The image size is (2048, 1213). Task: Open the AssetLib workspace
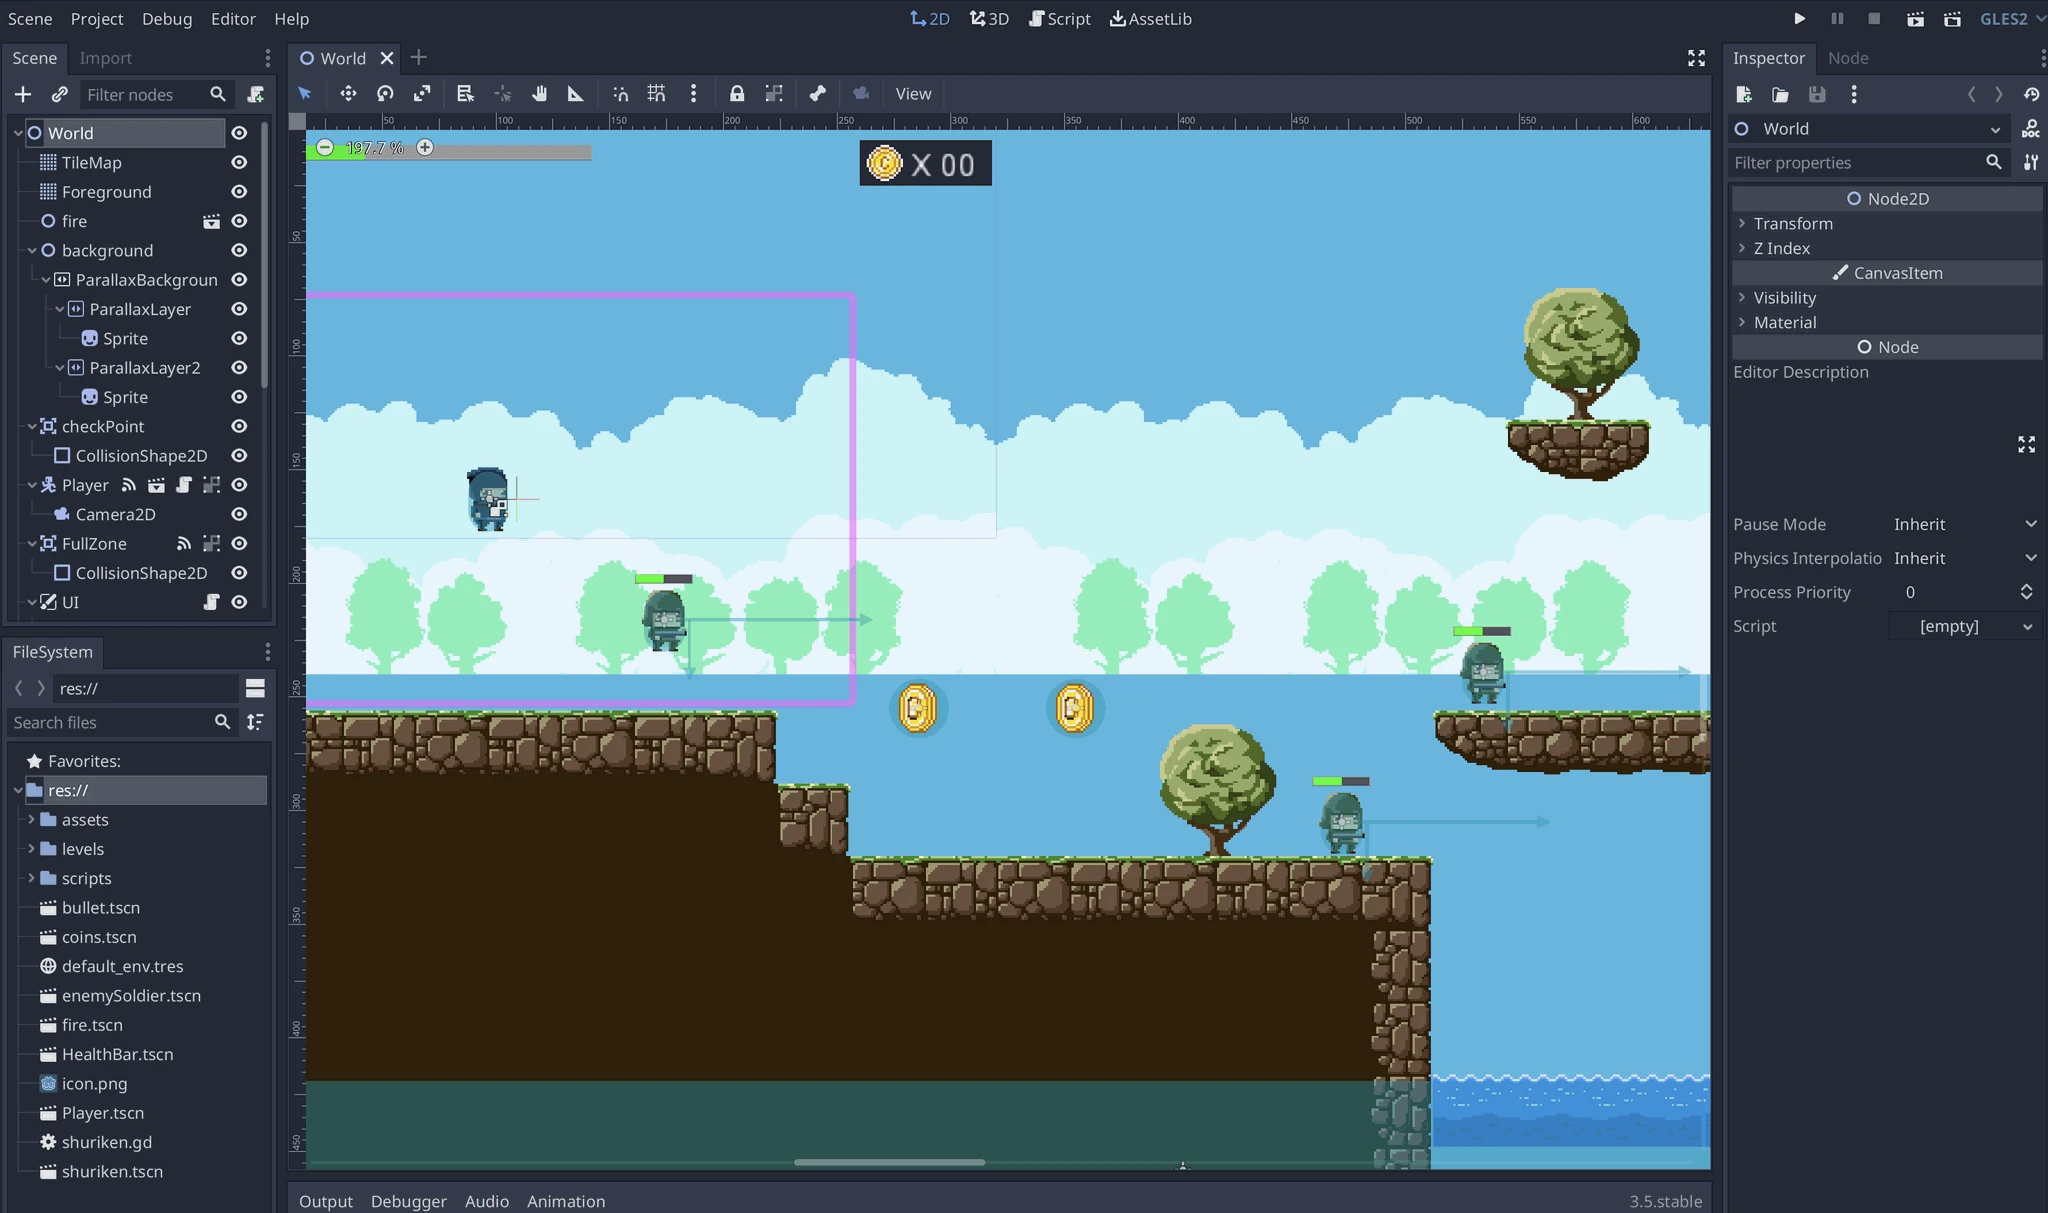(x=1151, y=19)
